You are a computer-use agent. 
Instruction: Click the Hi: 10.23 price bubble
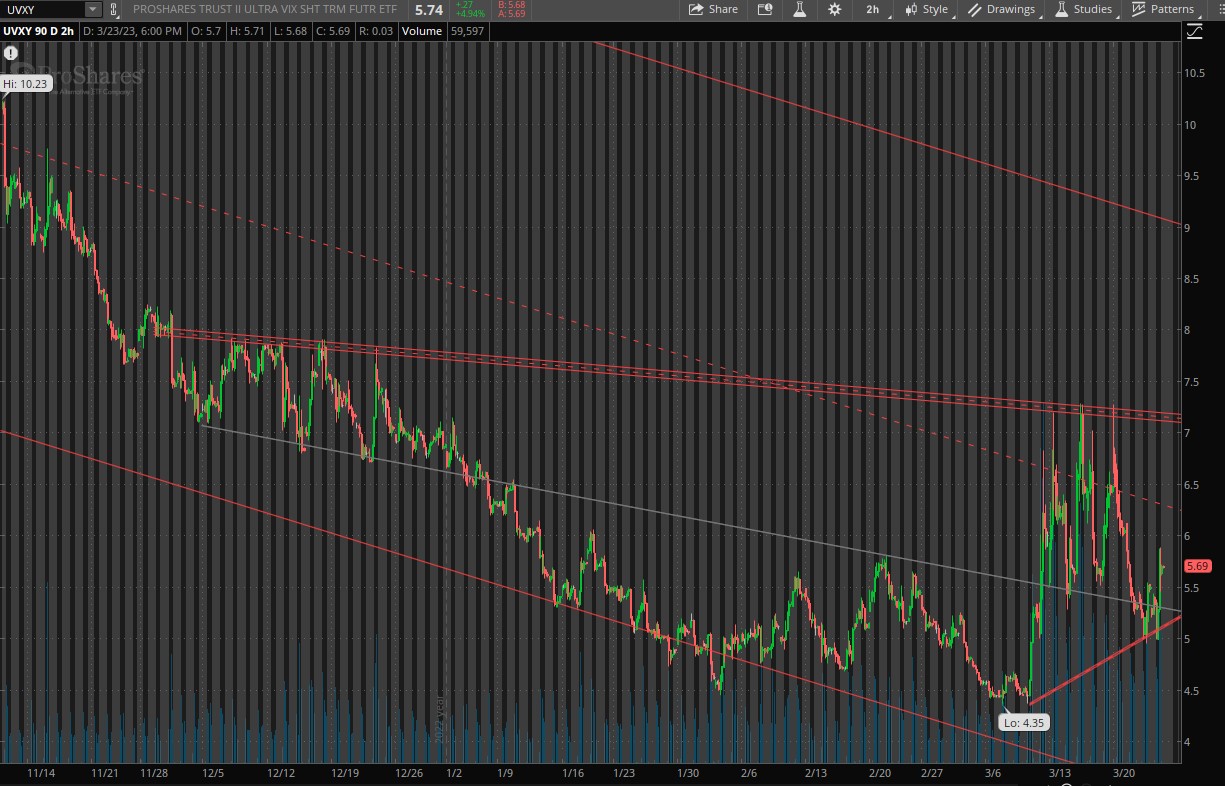25,84
